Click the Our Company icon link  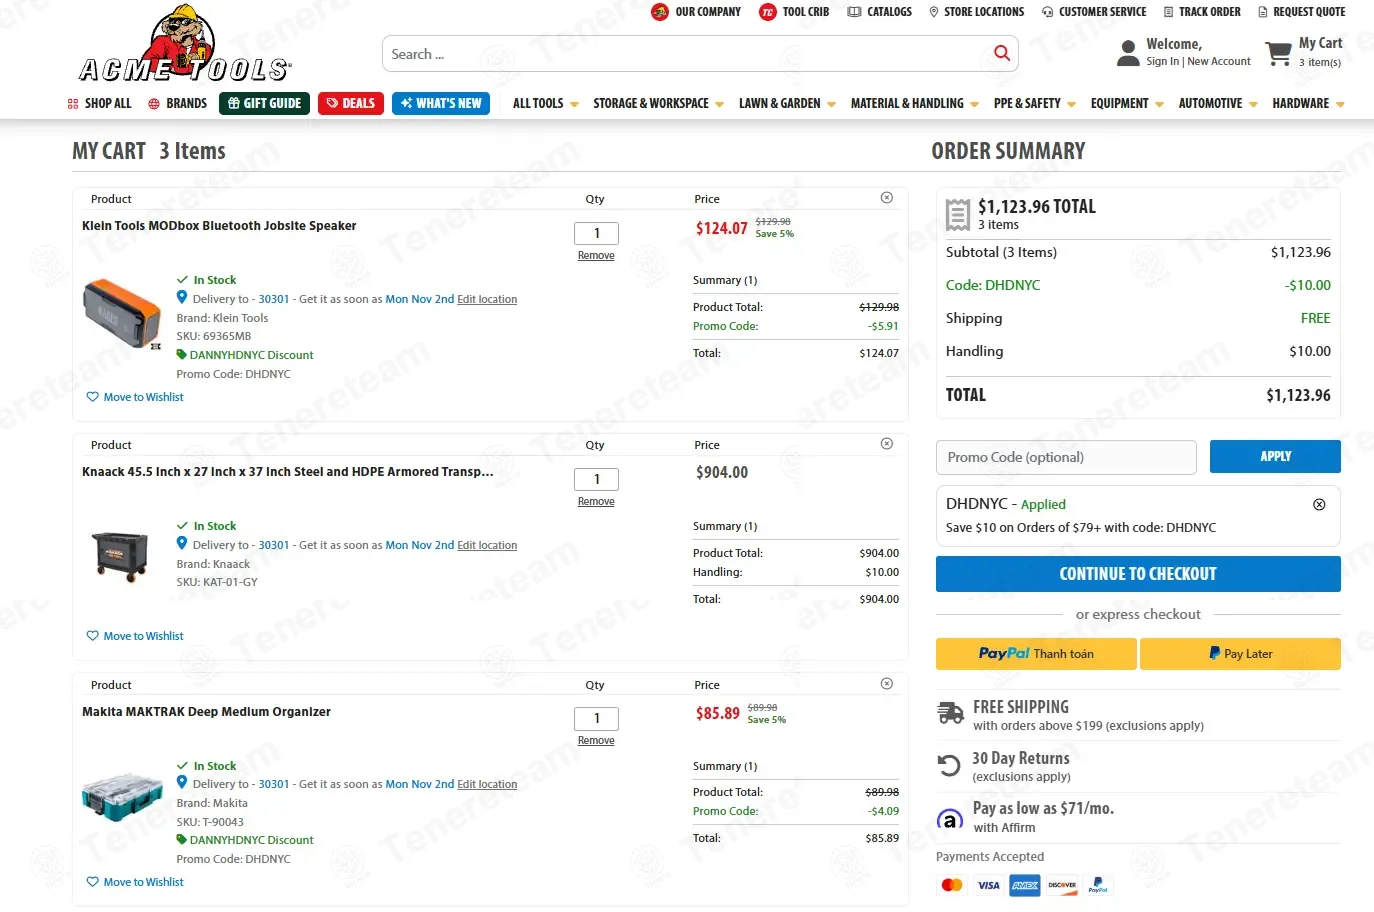(x=696, y=12)
